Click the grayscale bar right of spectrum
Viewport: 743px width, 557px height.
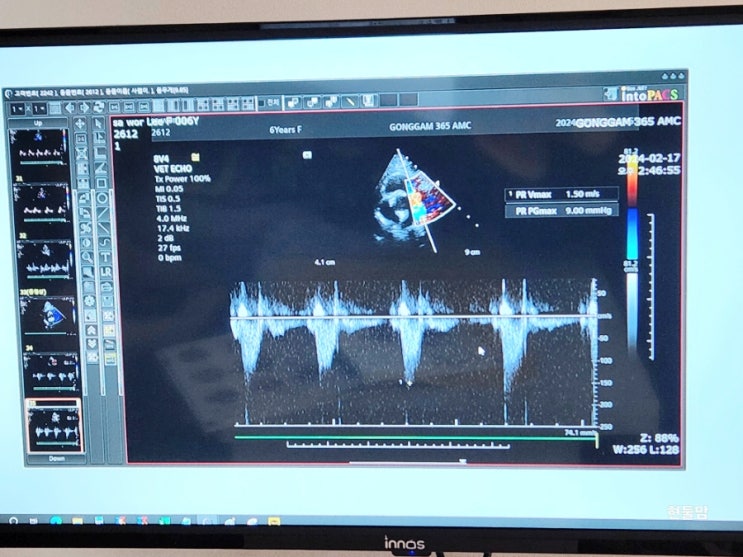pyautogui.click(x=633, y=313)
